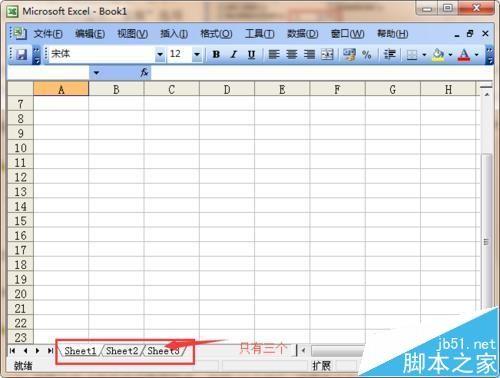500x378 pixels.
Task: Toggle Italic formatting
Action: [x=234, y=54]
